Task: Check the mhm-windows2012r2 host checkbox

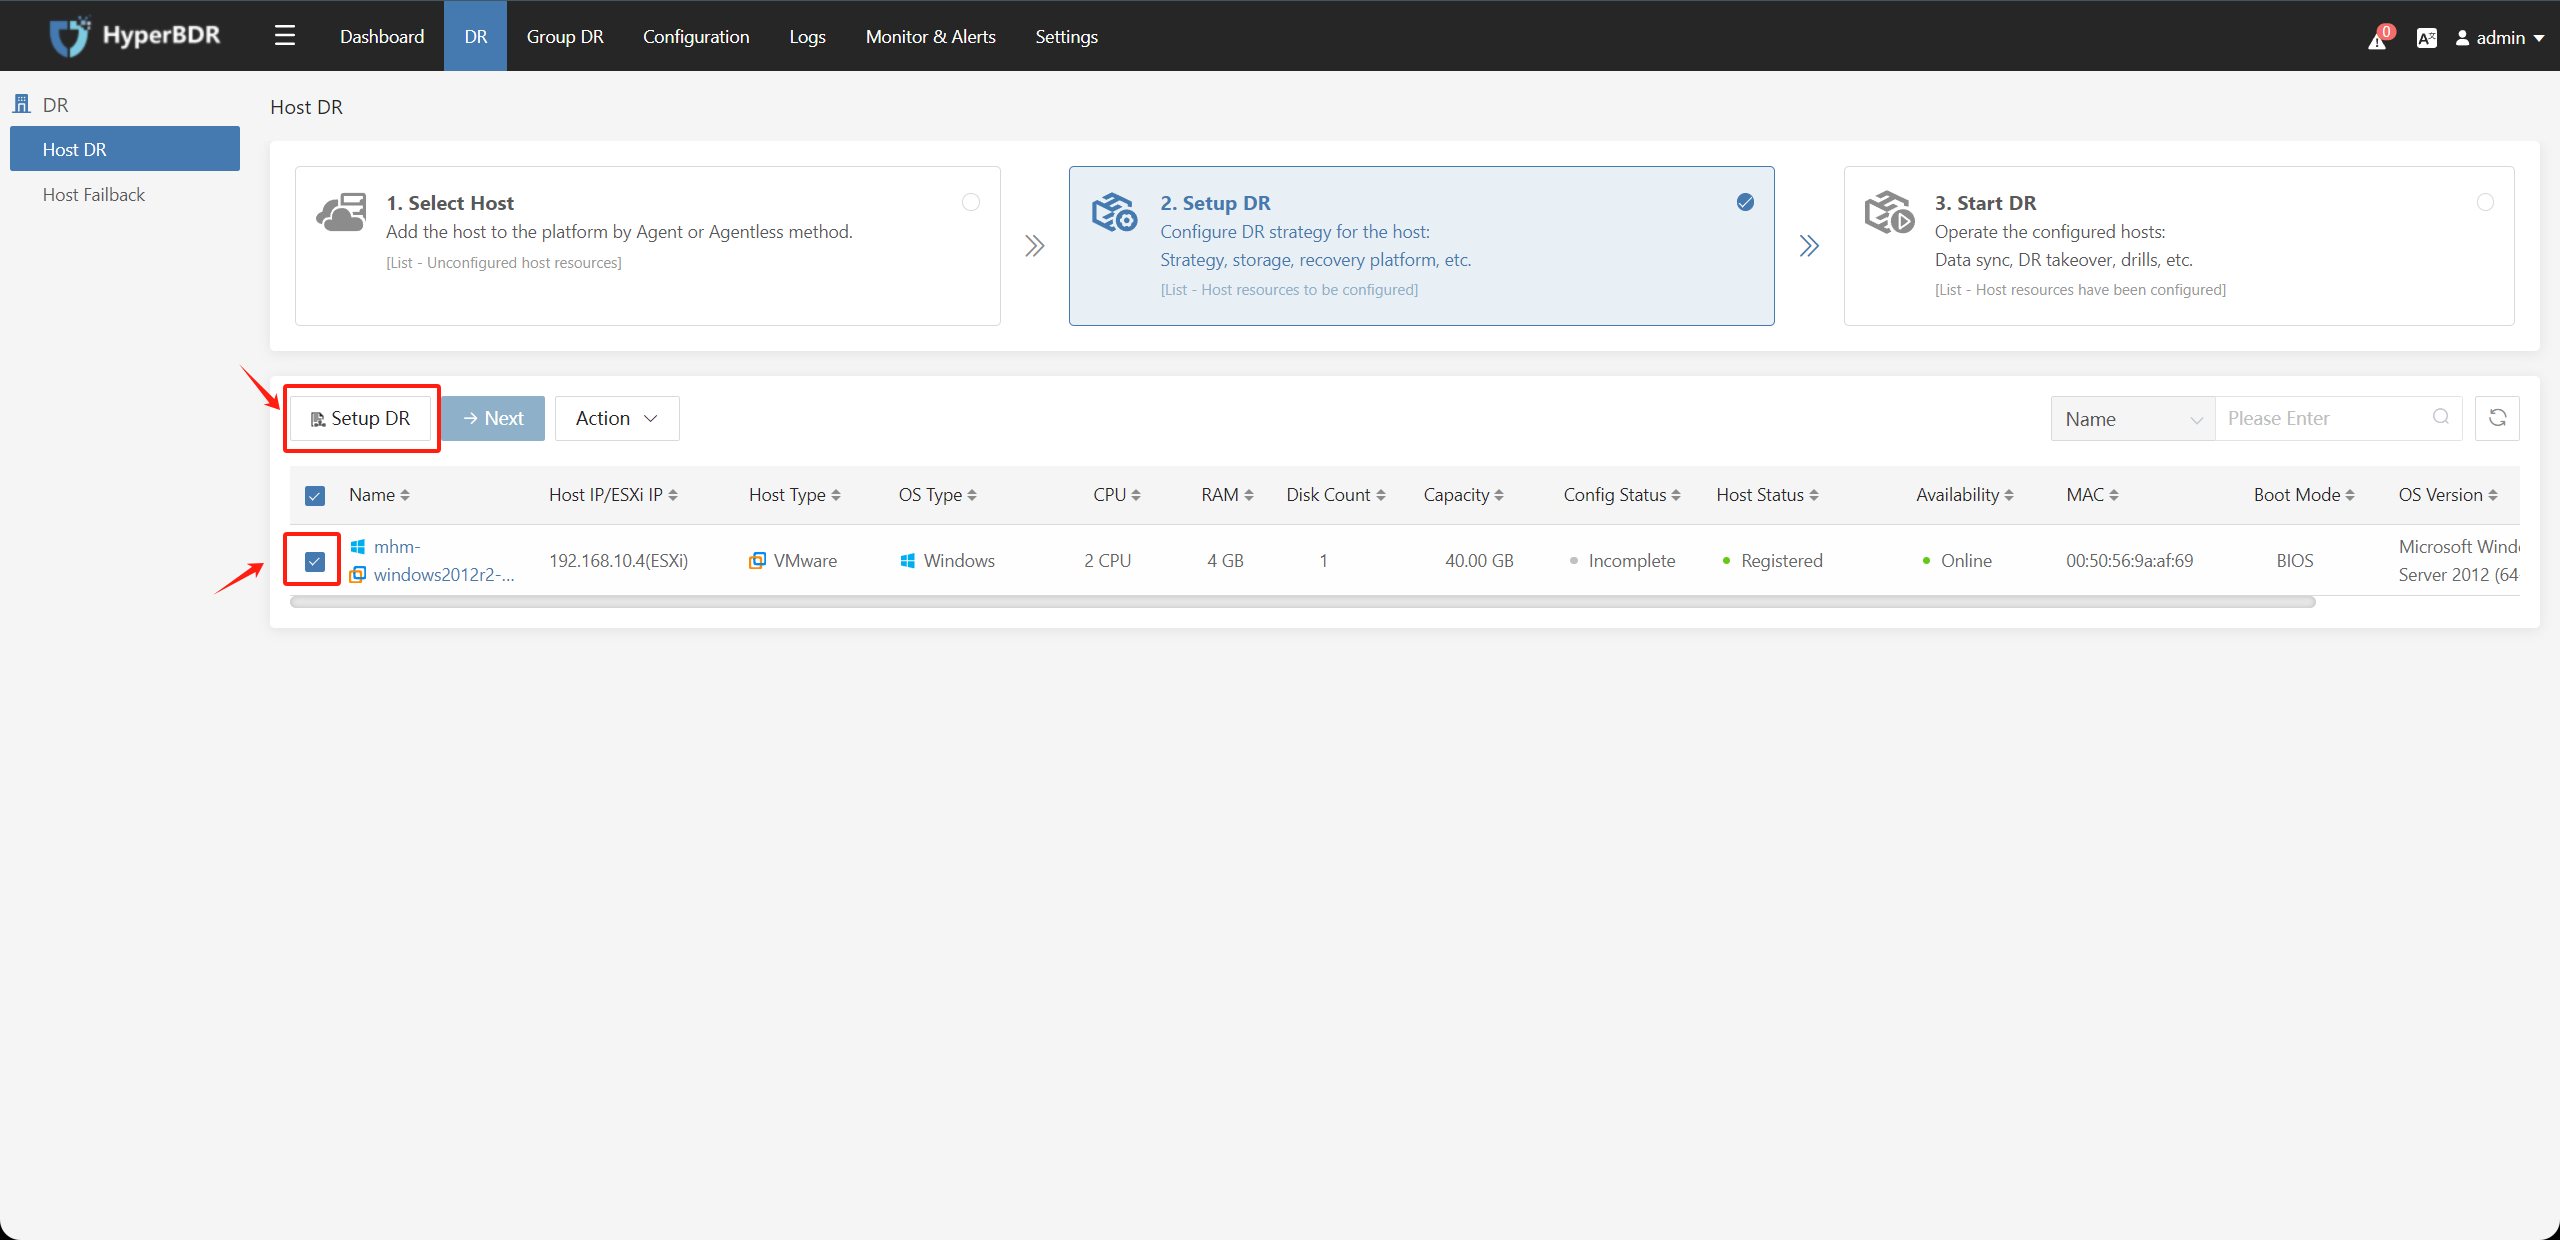Action: click(x=315, y=561)
